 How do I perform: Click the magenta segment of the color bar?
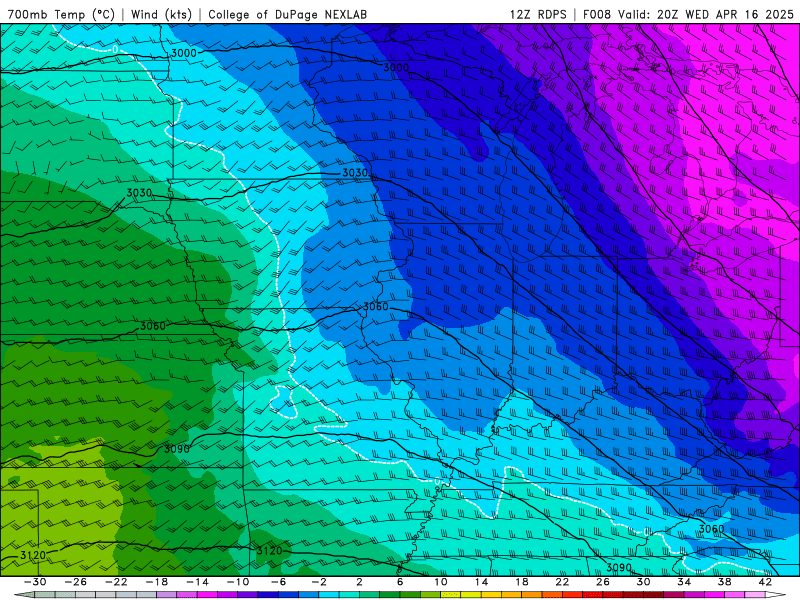[207, 595]
